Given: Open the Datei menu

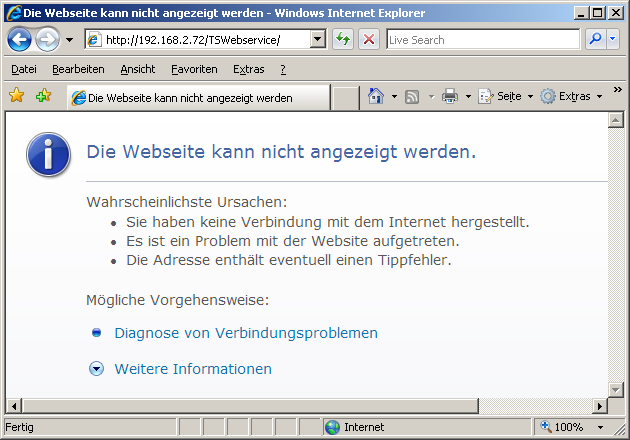Looking at the screenshot, I should click(x=24, y=69).
